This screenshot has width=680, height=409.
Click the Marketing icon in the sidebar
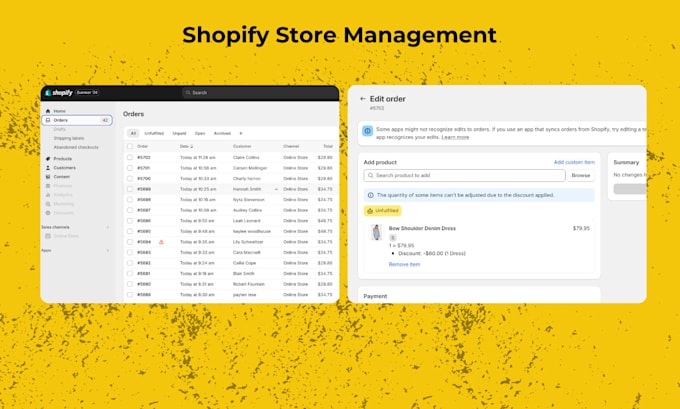(x=48, y=204)
